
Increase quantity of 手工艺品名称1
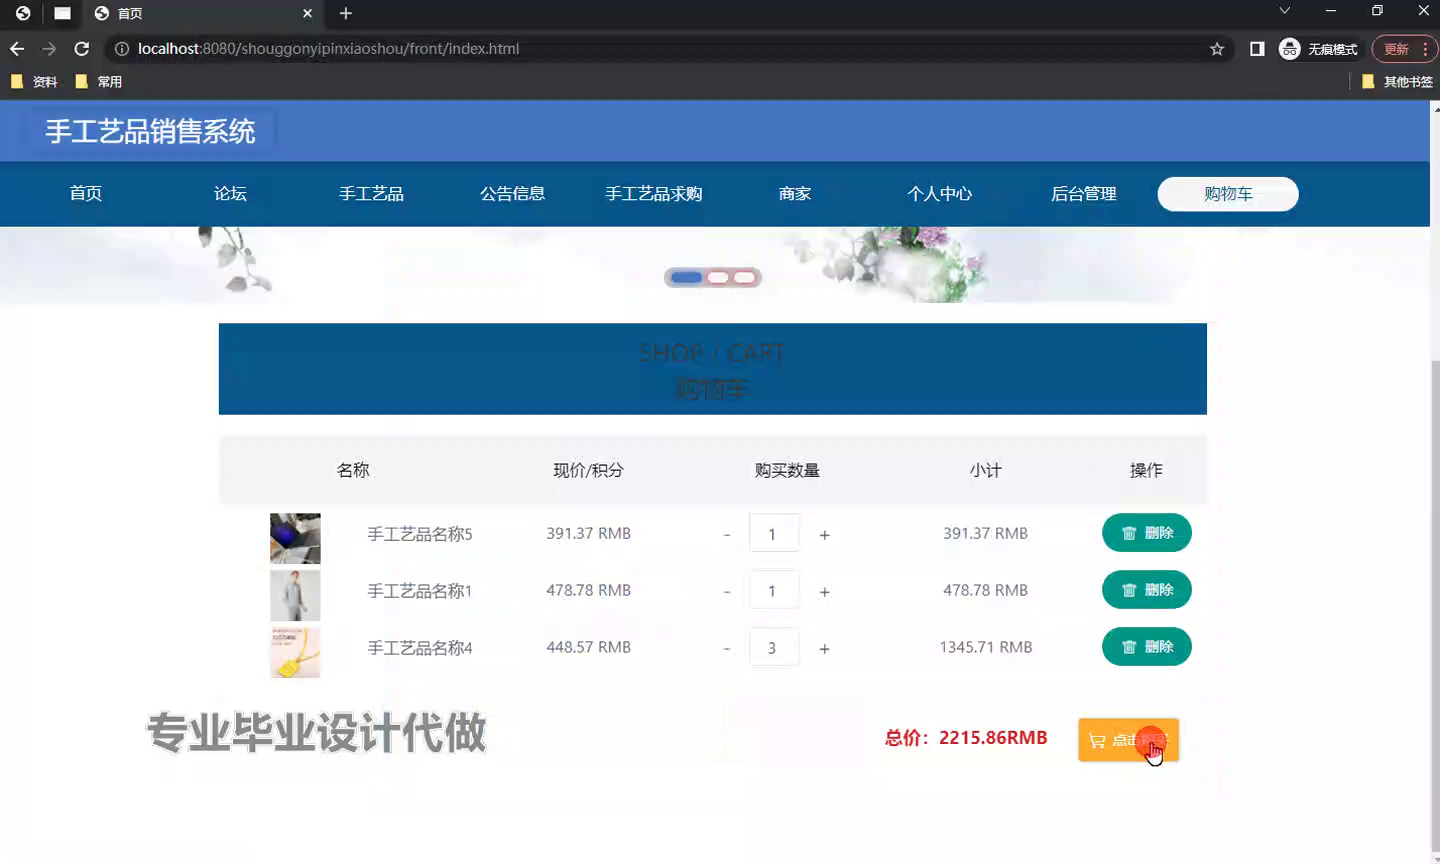pos(824,592)
